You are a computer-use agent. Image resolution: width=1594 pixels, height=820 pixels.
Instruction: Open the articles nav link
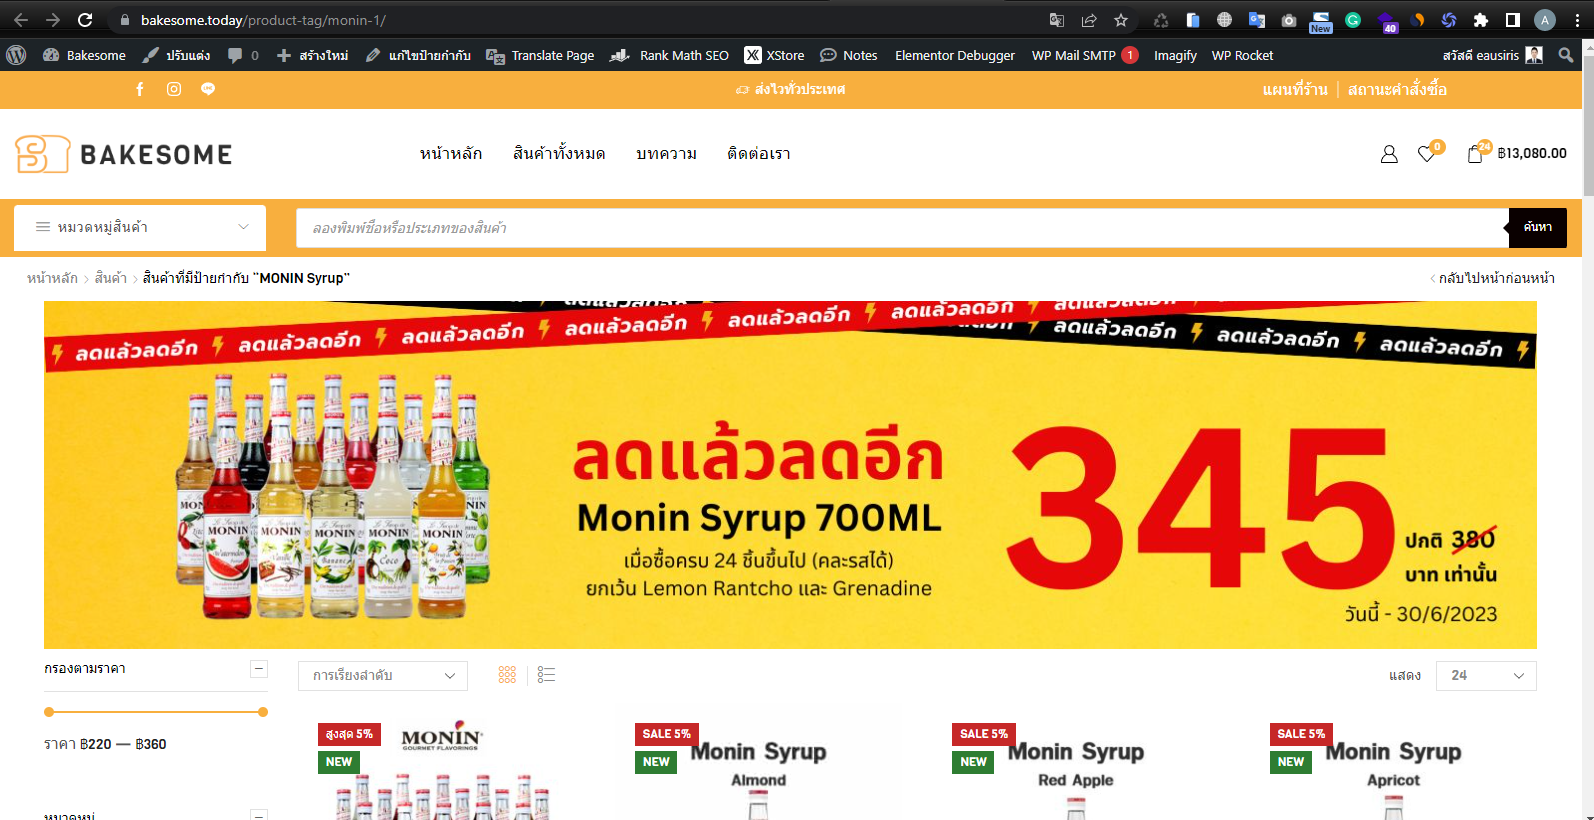(666, 154)
